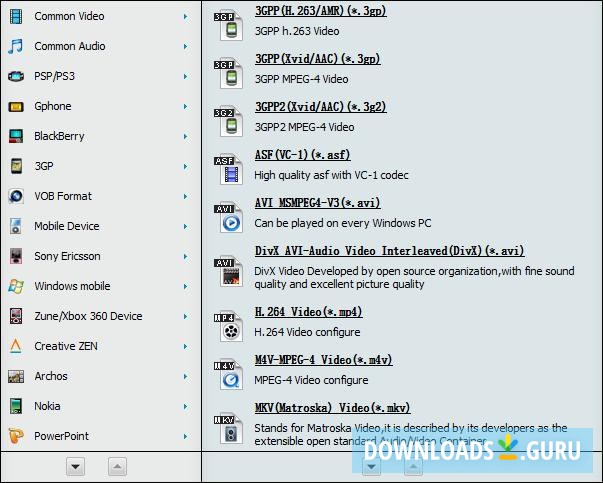Click 'H.264 Video configure' description

[x=307, y=332]
